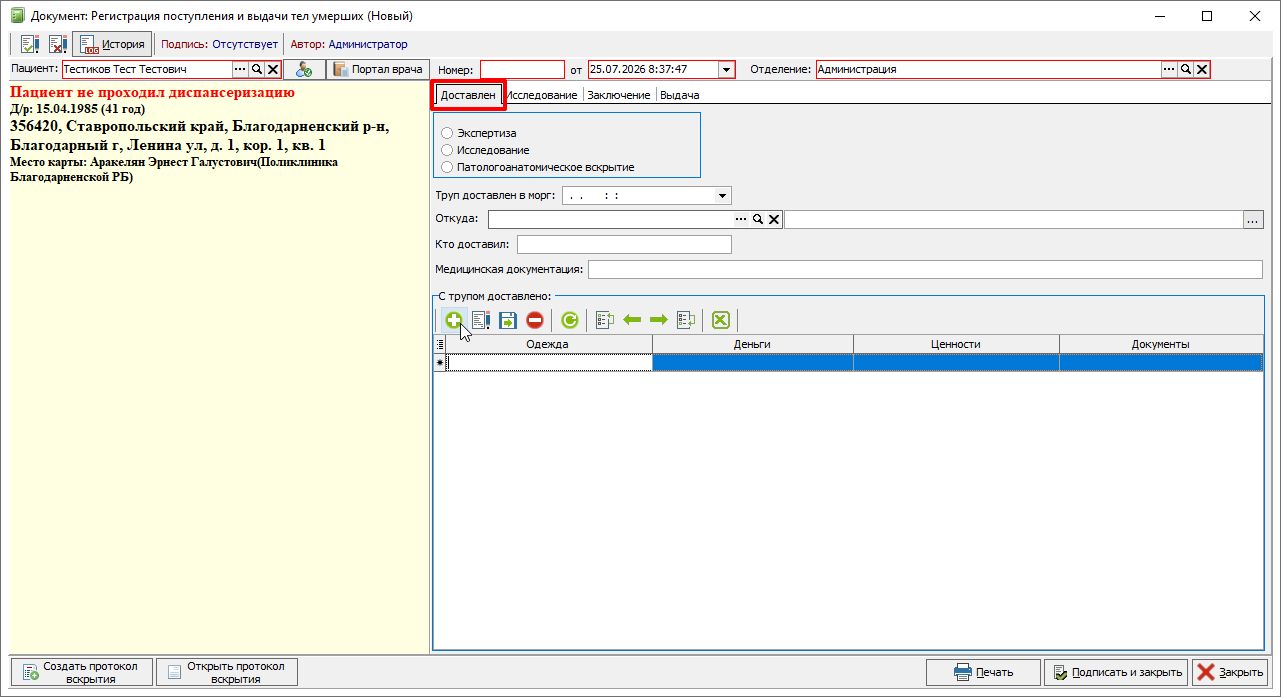The image size is (1281, 697).
Task: Click the list icon after the right arrow
Action: (x=686, y=320)
